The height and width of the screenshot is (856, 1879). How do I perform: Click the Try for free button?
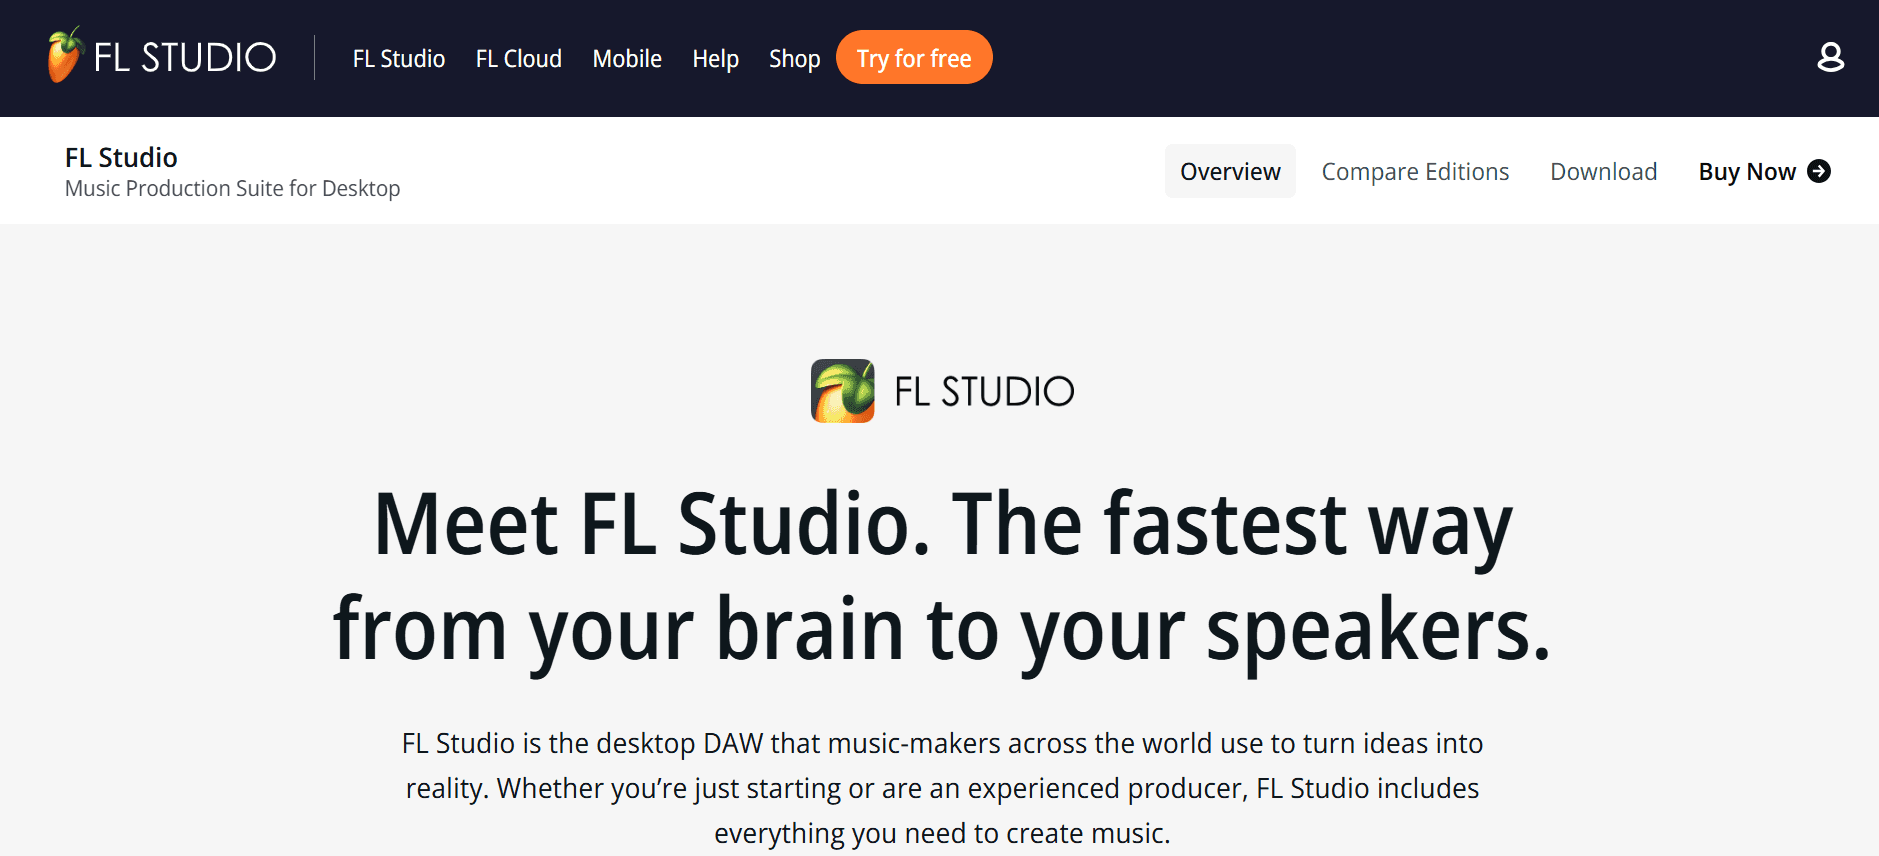point(914,57)
